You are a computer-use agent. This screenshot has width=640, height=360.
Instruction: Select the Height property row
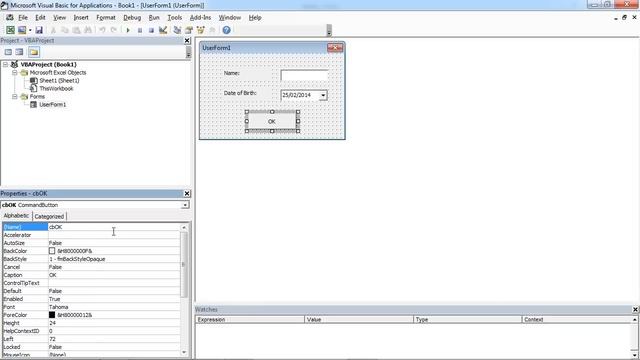click(91, 323)
